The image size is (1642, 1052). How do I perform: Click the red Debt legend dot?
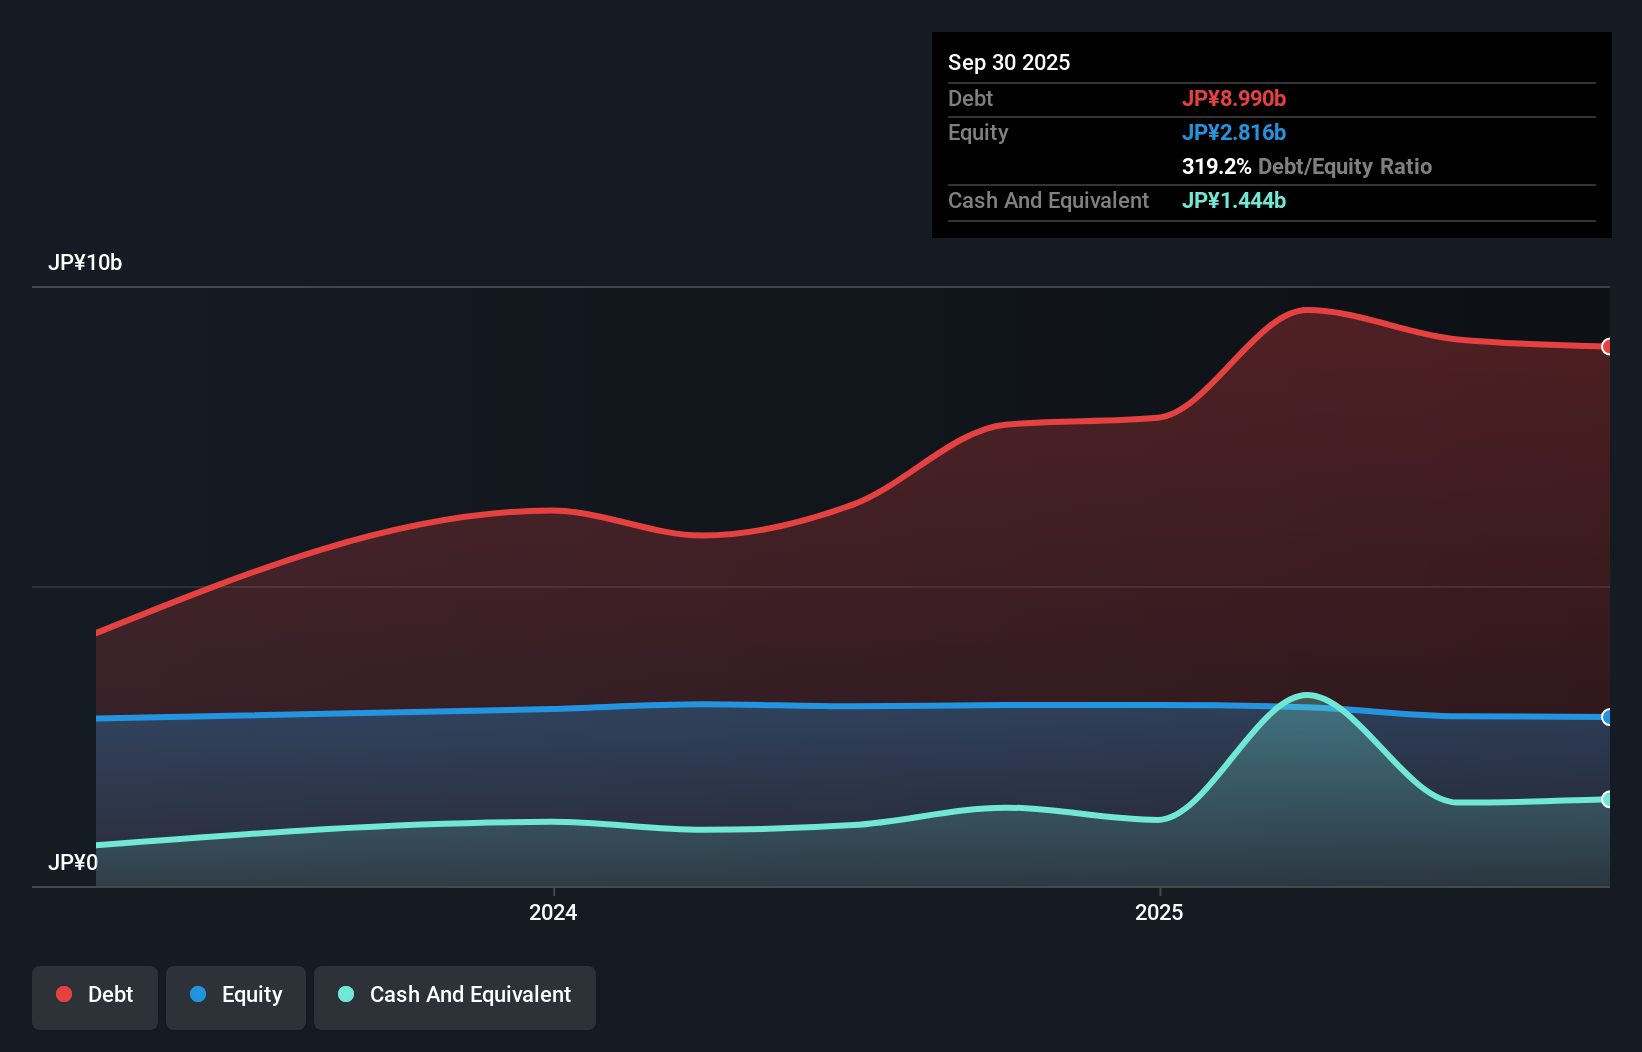tap(63, 994)
